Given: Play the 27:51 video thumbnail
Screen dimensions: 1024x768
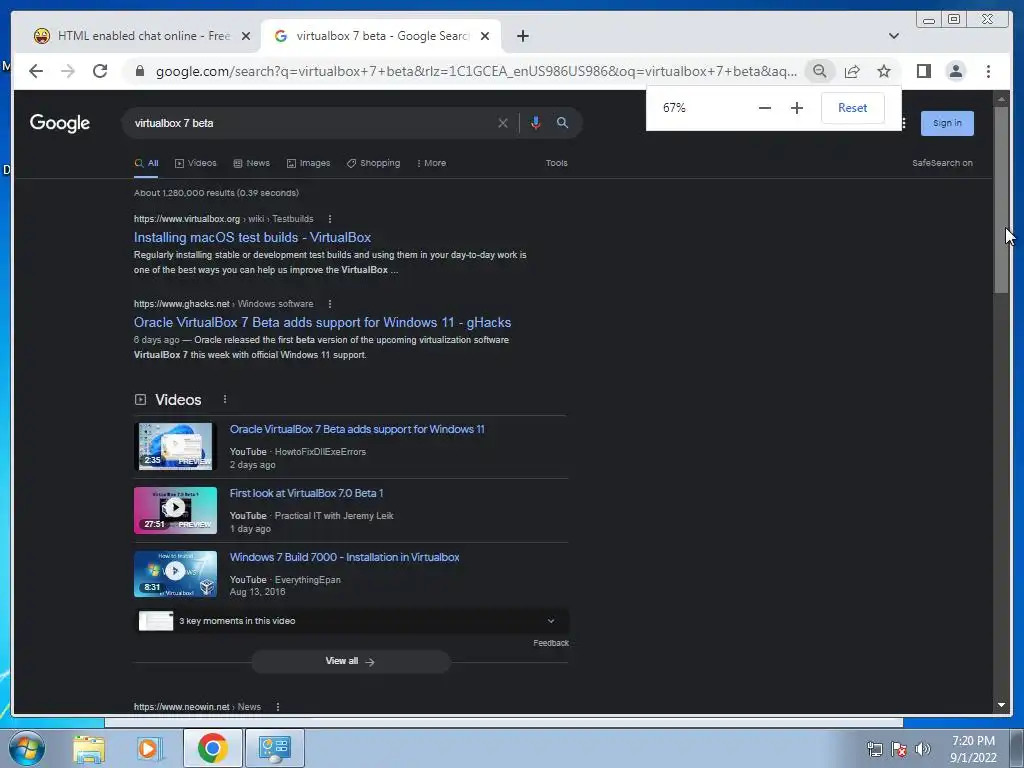Looking at the screenshot, I should (x=175, y=510).
